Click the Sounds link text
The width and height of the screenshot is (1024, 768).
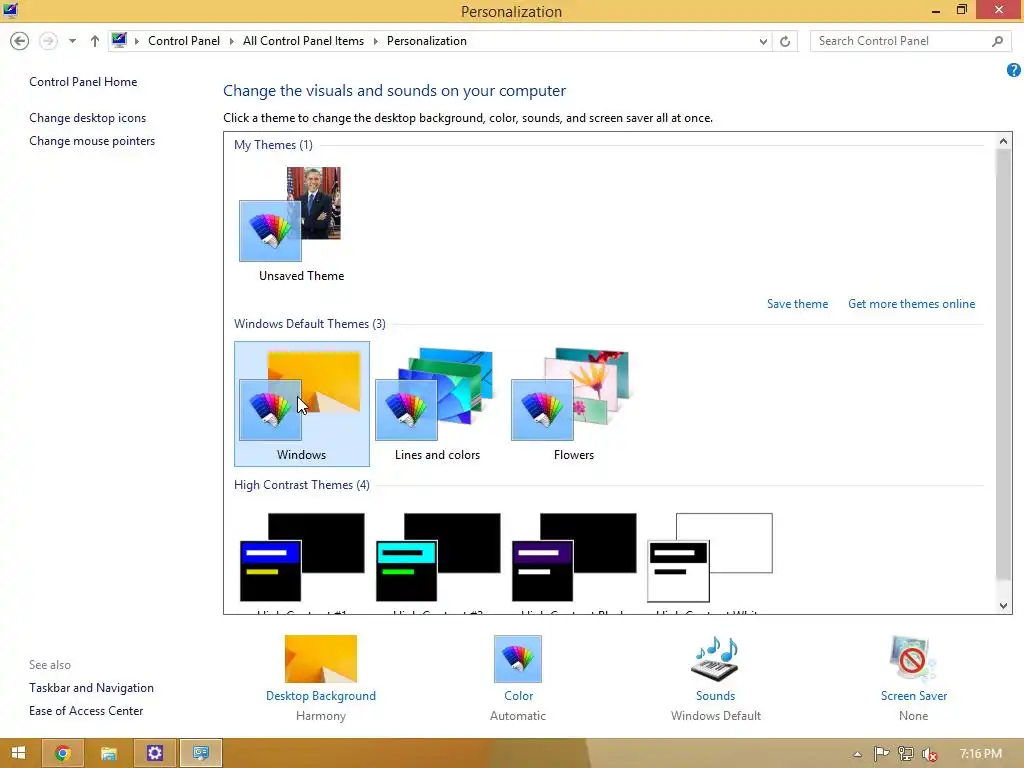(x=715, y=696)
